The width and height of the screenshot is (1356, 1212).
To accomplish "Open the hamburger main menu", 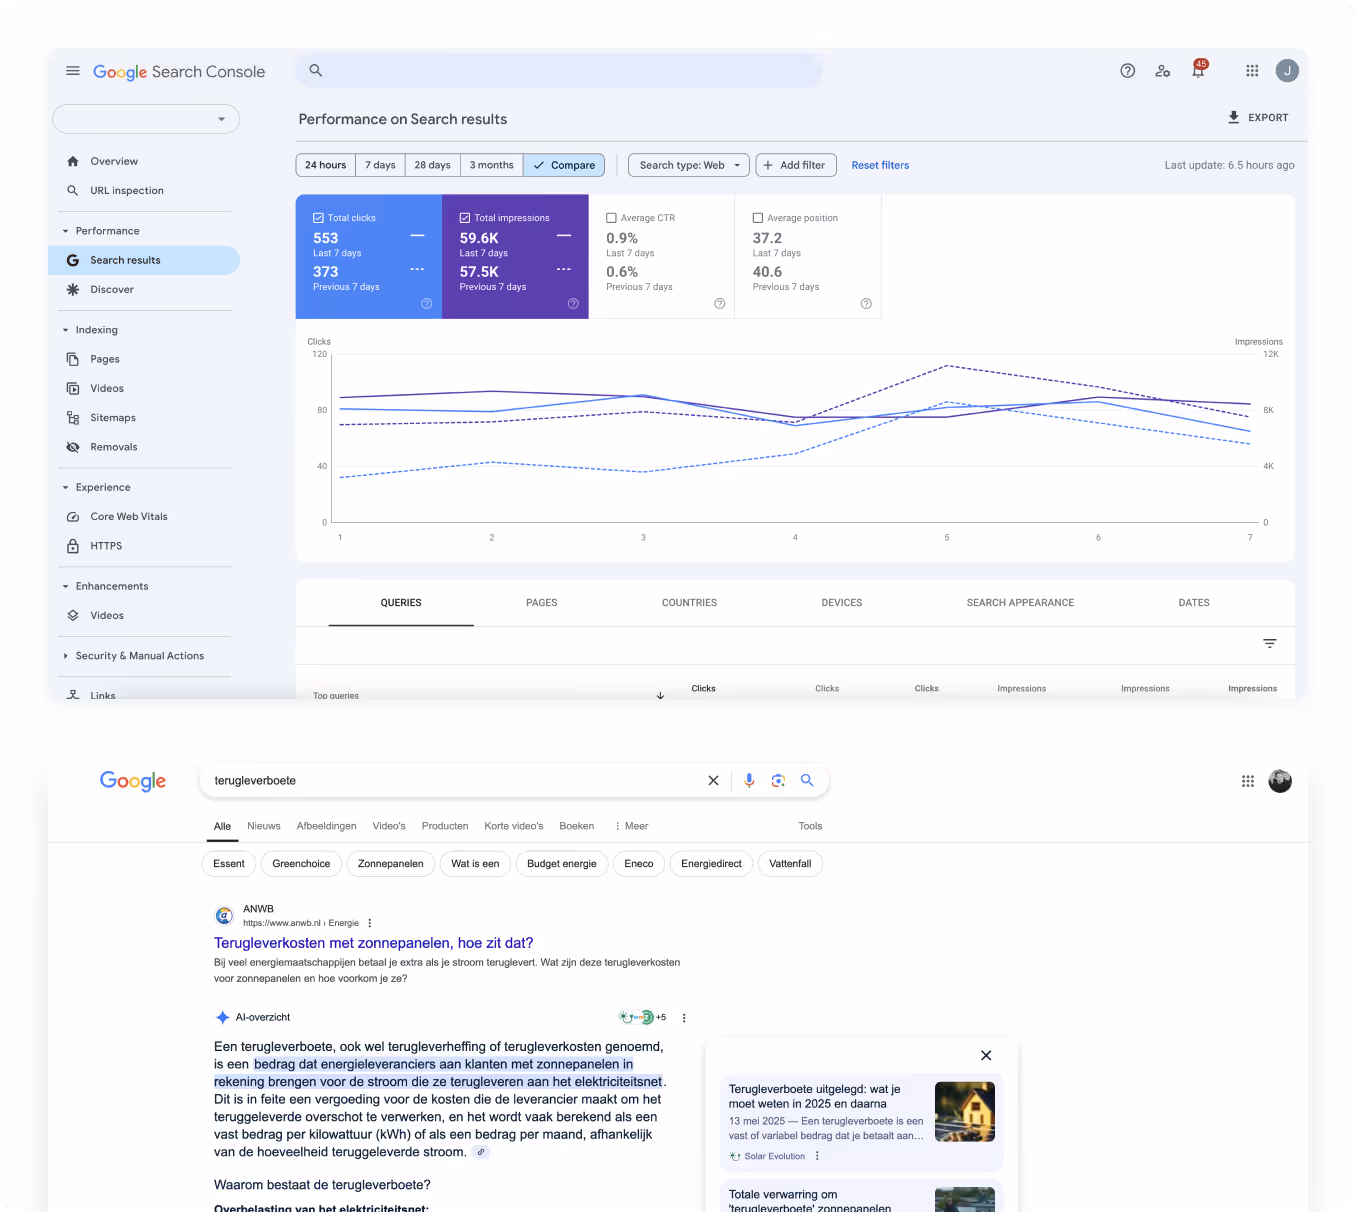I will (x=73, y=71).
